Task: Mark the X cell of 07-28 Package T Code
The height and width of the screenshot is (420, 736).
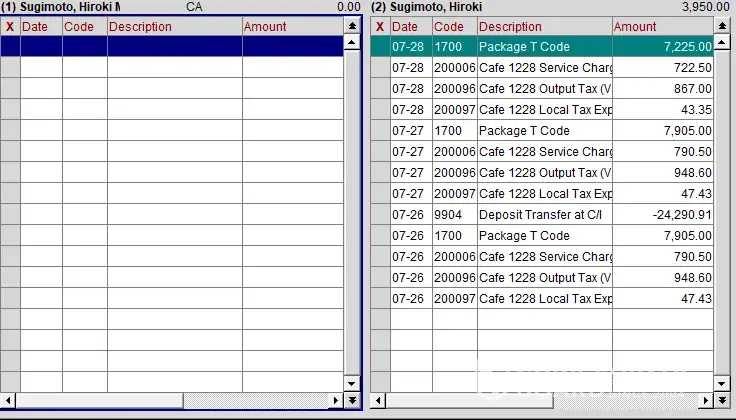Action: tap(380, 46)
